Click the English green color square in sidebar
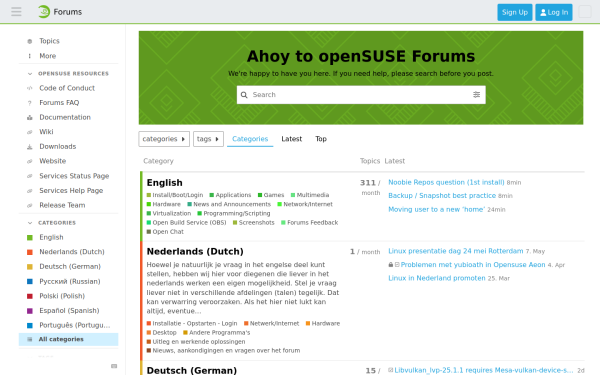The height and width of the screenshot is (375, 600). pyautogui.click(x=30, y=238)
